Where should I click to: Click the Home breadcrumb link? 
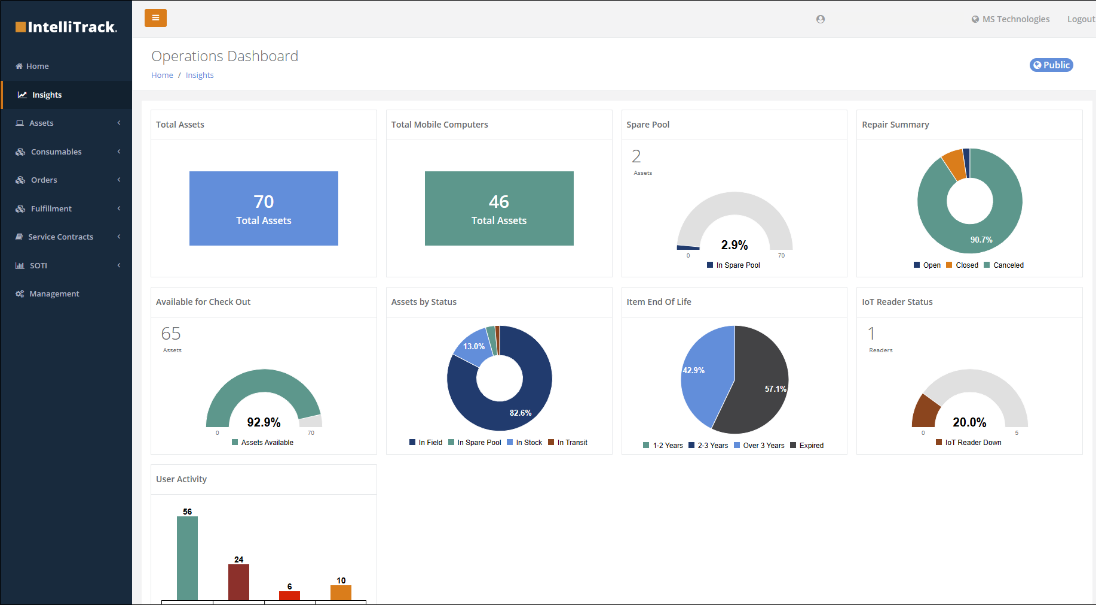click(x=162, y=75)
